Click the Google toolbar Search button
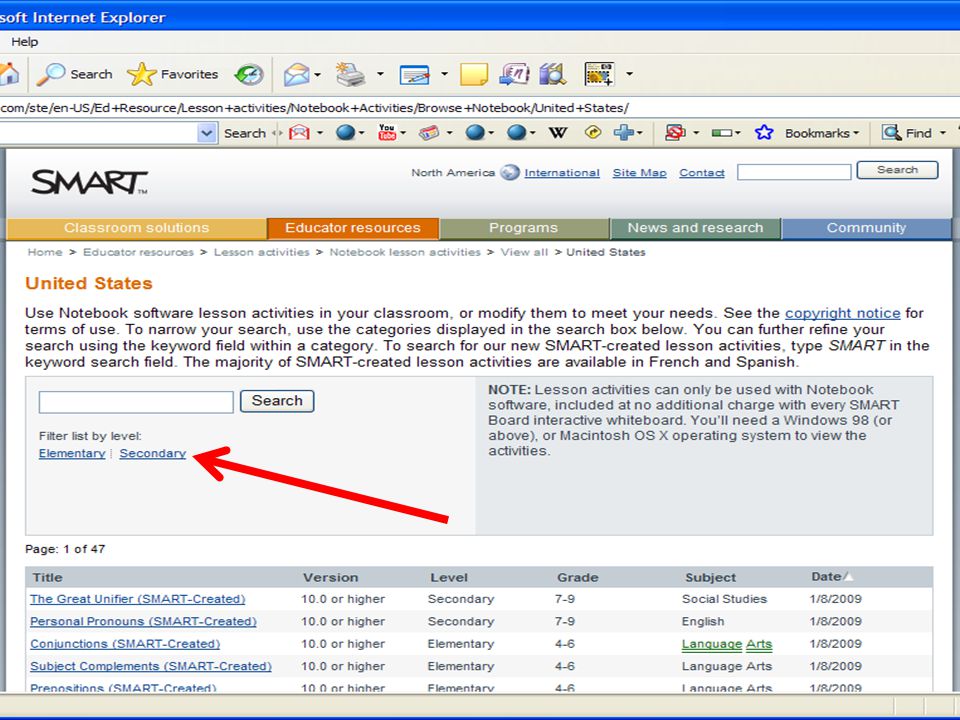 [x=245, y=133]
